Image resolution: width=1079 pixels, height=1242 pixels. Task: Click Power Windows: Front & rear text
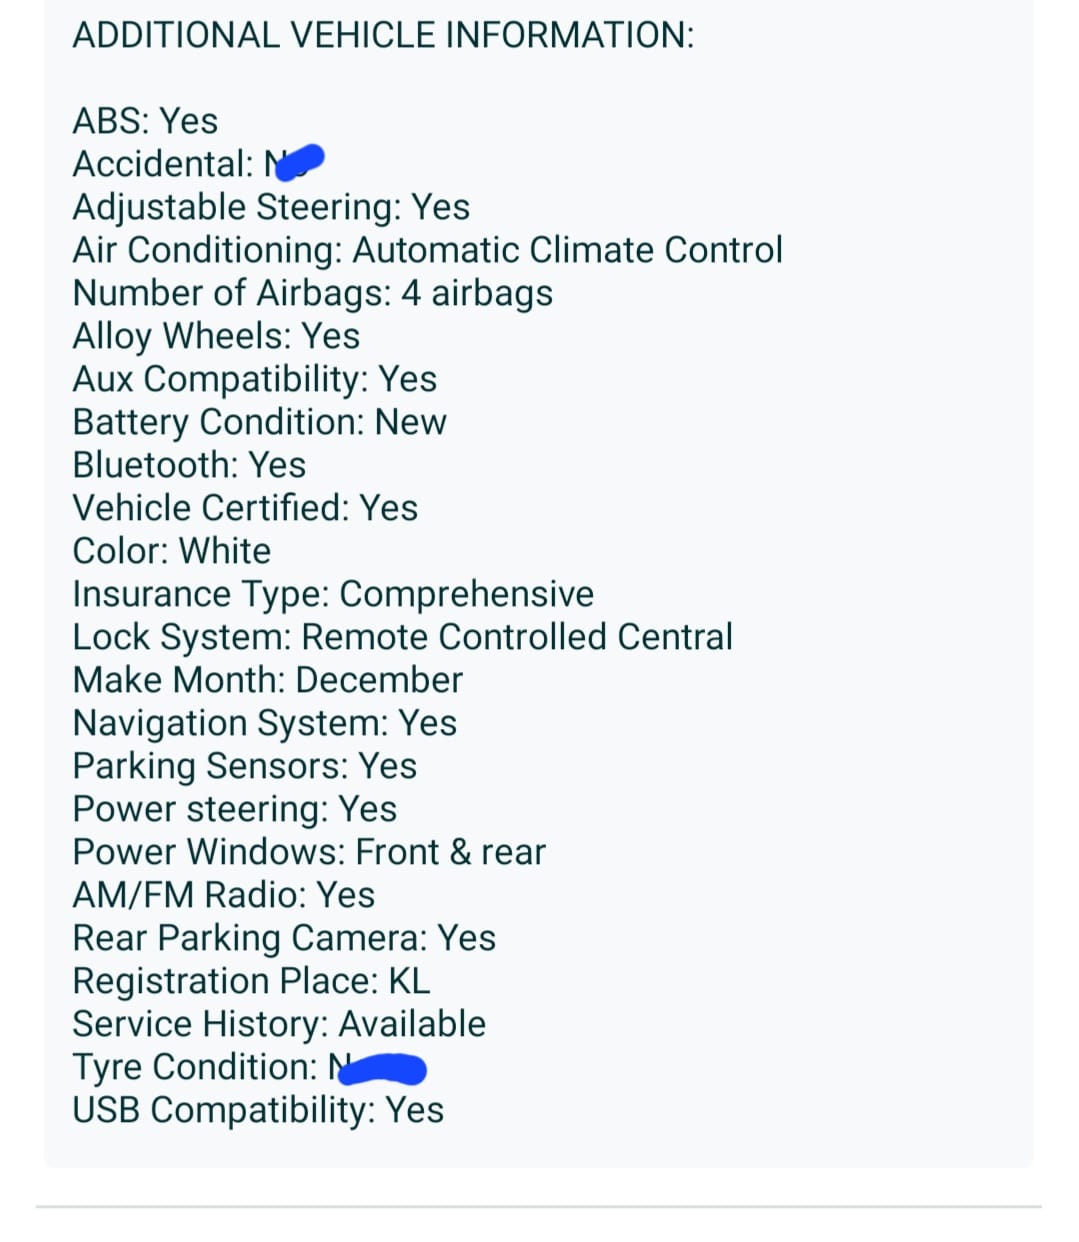click(x=309, y=852)
